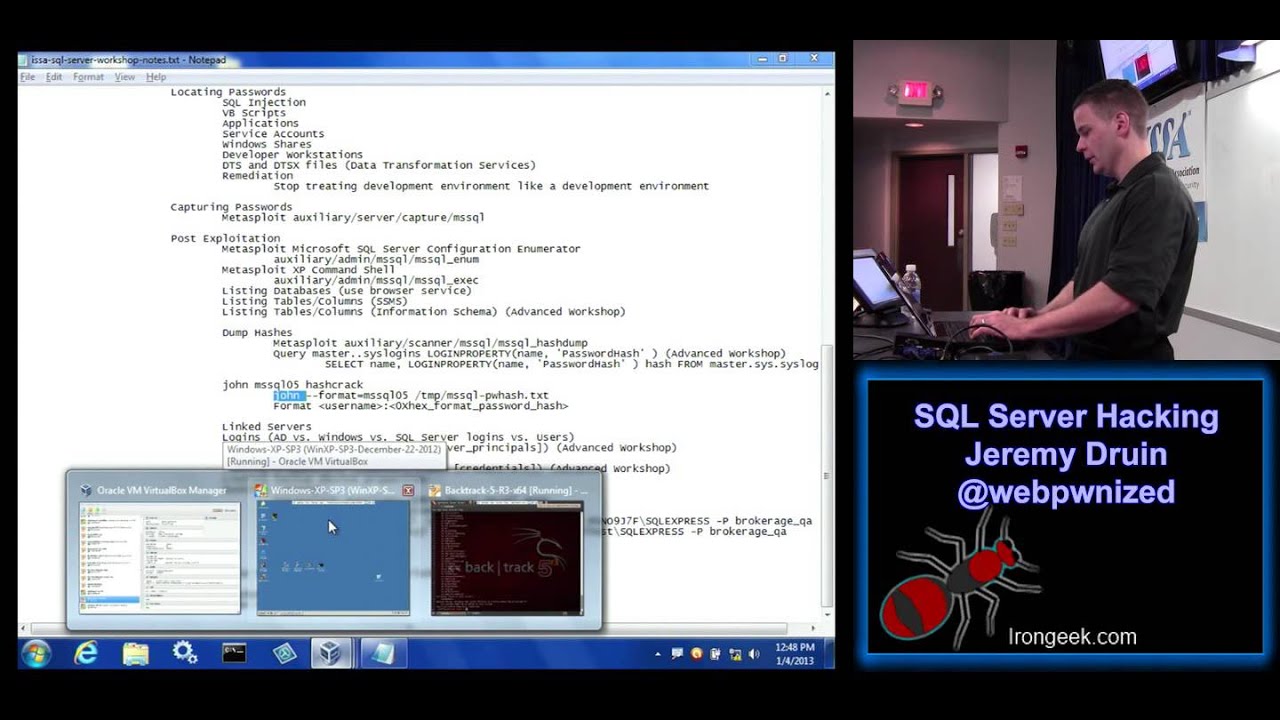The image size is (1280, 720).
Task: Click the network status tray icon
Action: pyautogui.click(x=734, y=654)
